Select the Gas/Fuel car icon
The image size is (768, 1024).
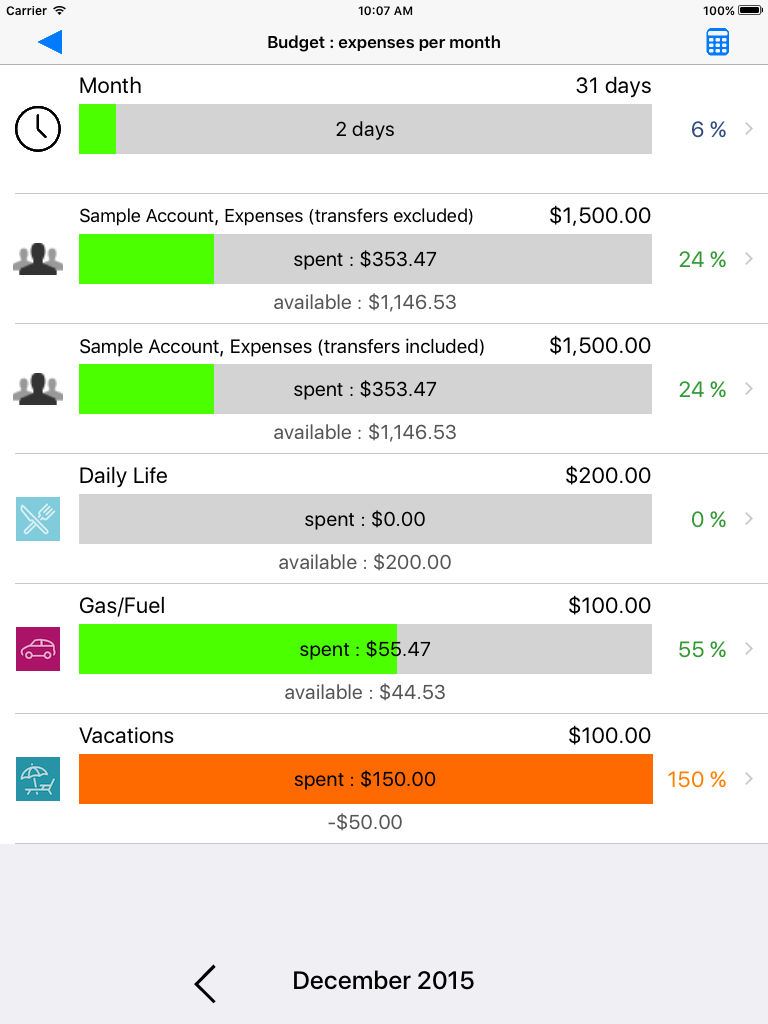click(x=38, y=648)
